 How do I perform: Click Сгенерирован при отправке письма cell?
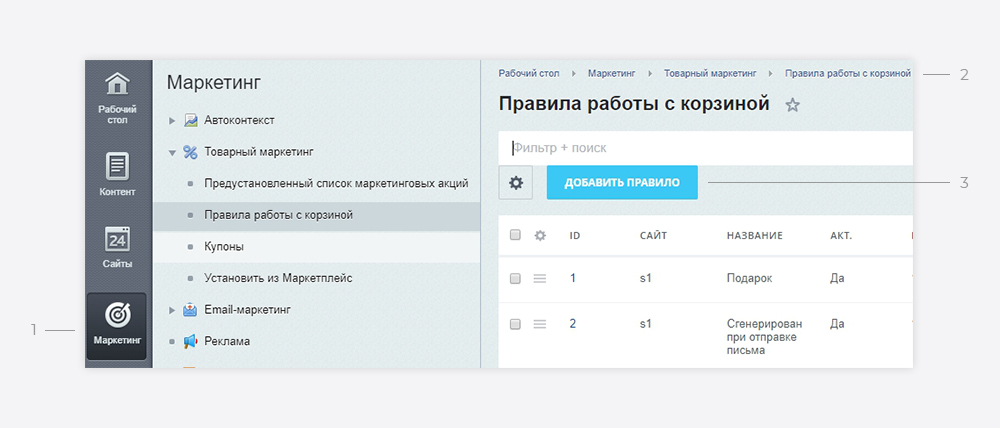(764, 337)
